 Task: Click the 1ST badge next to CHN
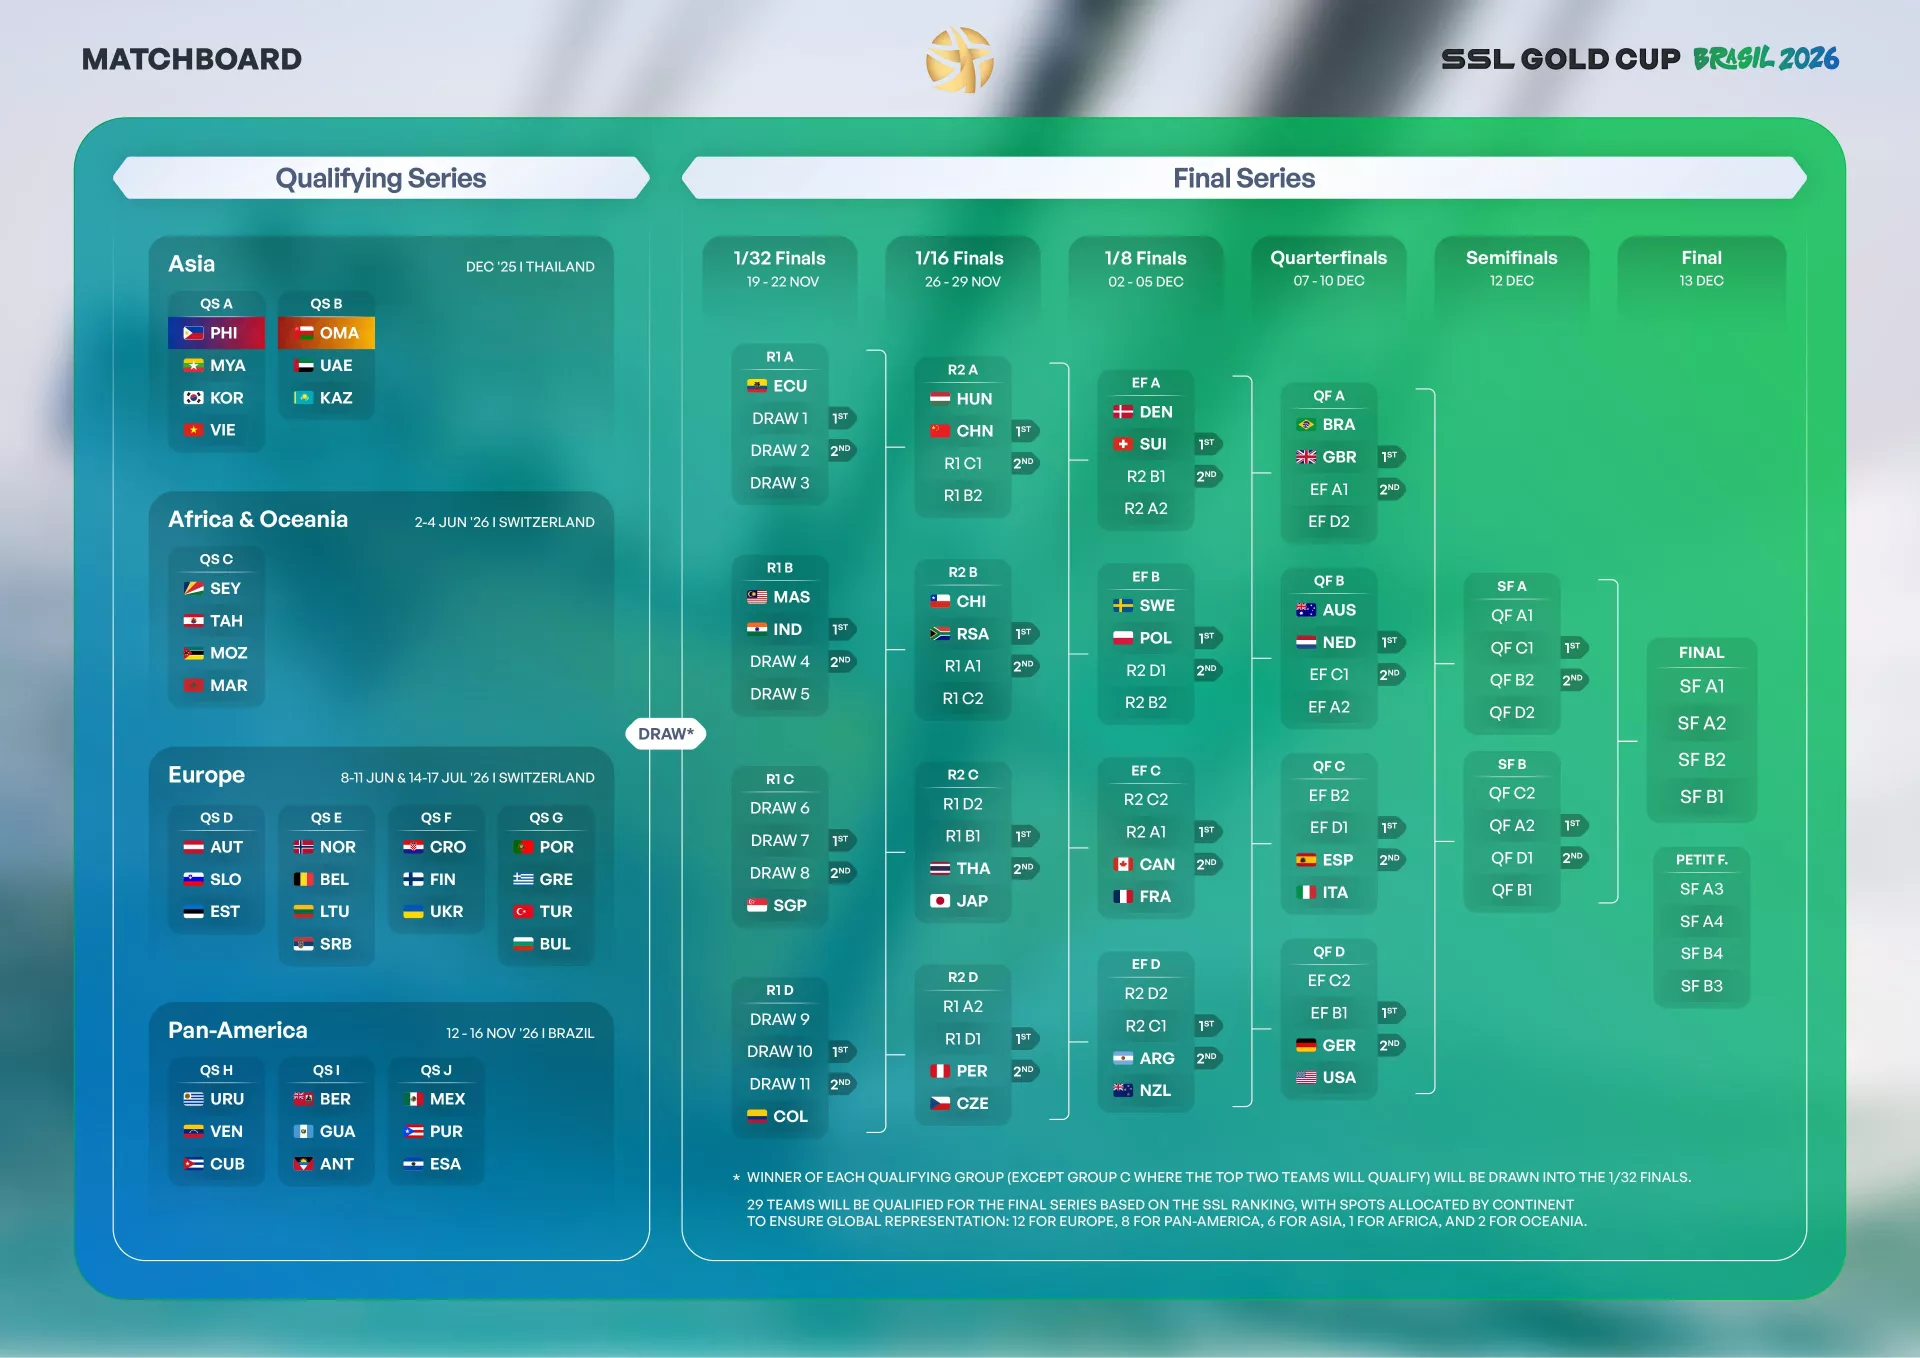(1024, 431)
